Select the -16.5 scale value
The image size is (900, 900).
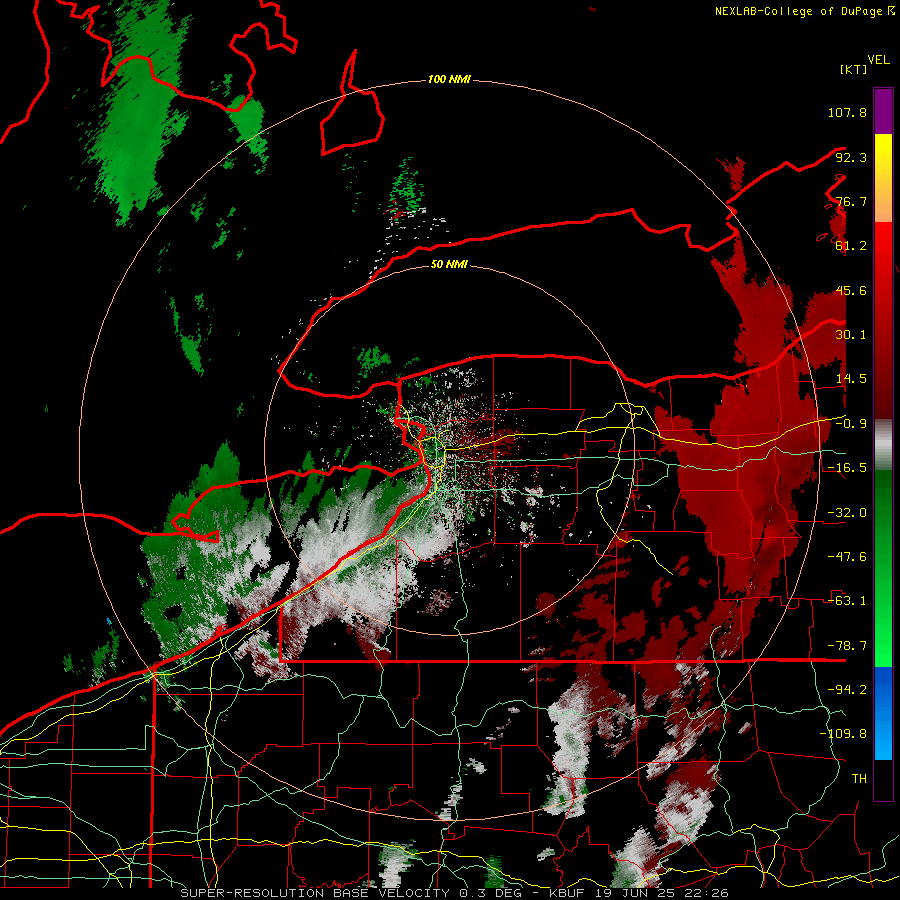[x=847, y=468]
